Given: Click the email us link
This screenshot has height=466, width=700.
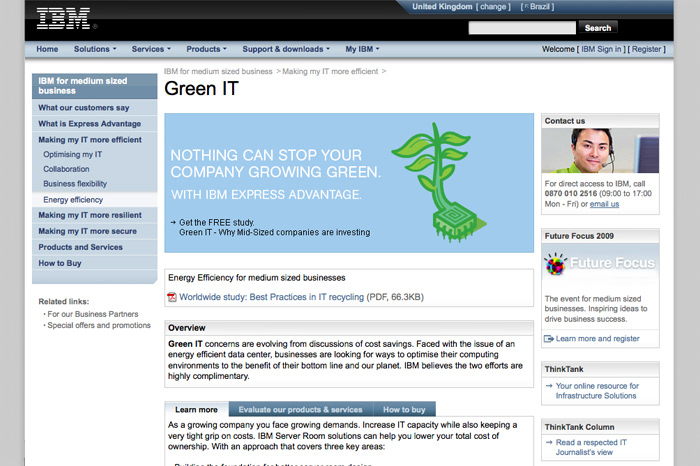Looking at the screenshot, I should [604, 204].
